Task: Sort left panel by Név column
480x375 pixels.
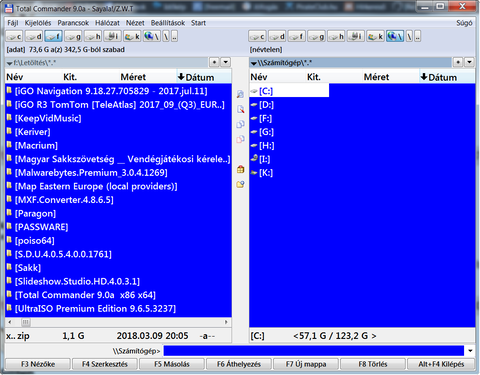Action: point(34,77)
